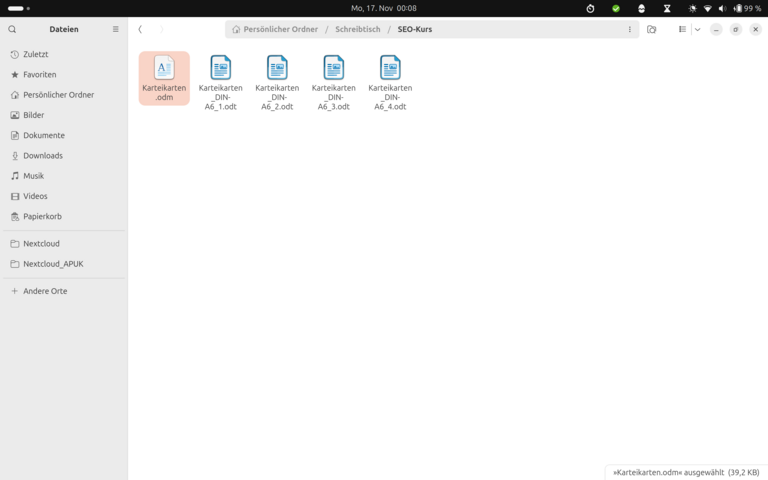Screen dimensions: 768x480
Task: Select the Karteikarten_DIN-A6_4.odt document icon
Action: pos(390,68)
